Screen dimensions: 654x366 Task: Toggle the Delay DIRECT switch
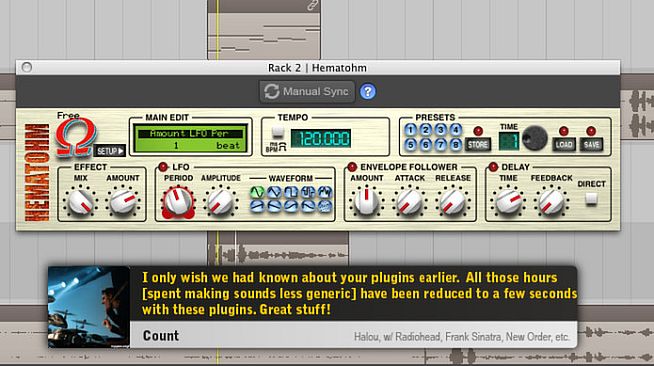tap(591, 198)
